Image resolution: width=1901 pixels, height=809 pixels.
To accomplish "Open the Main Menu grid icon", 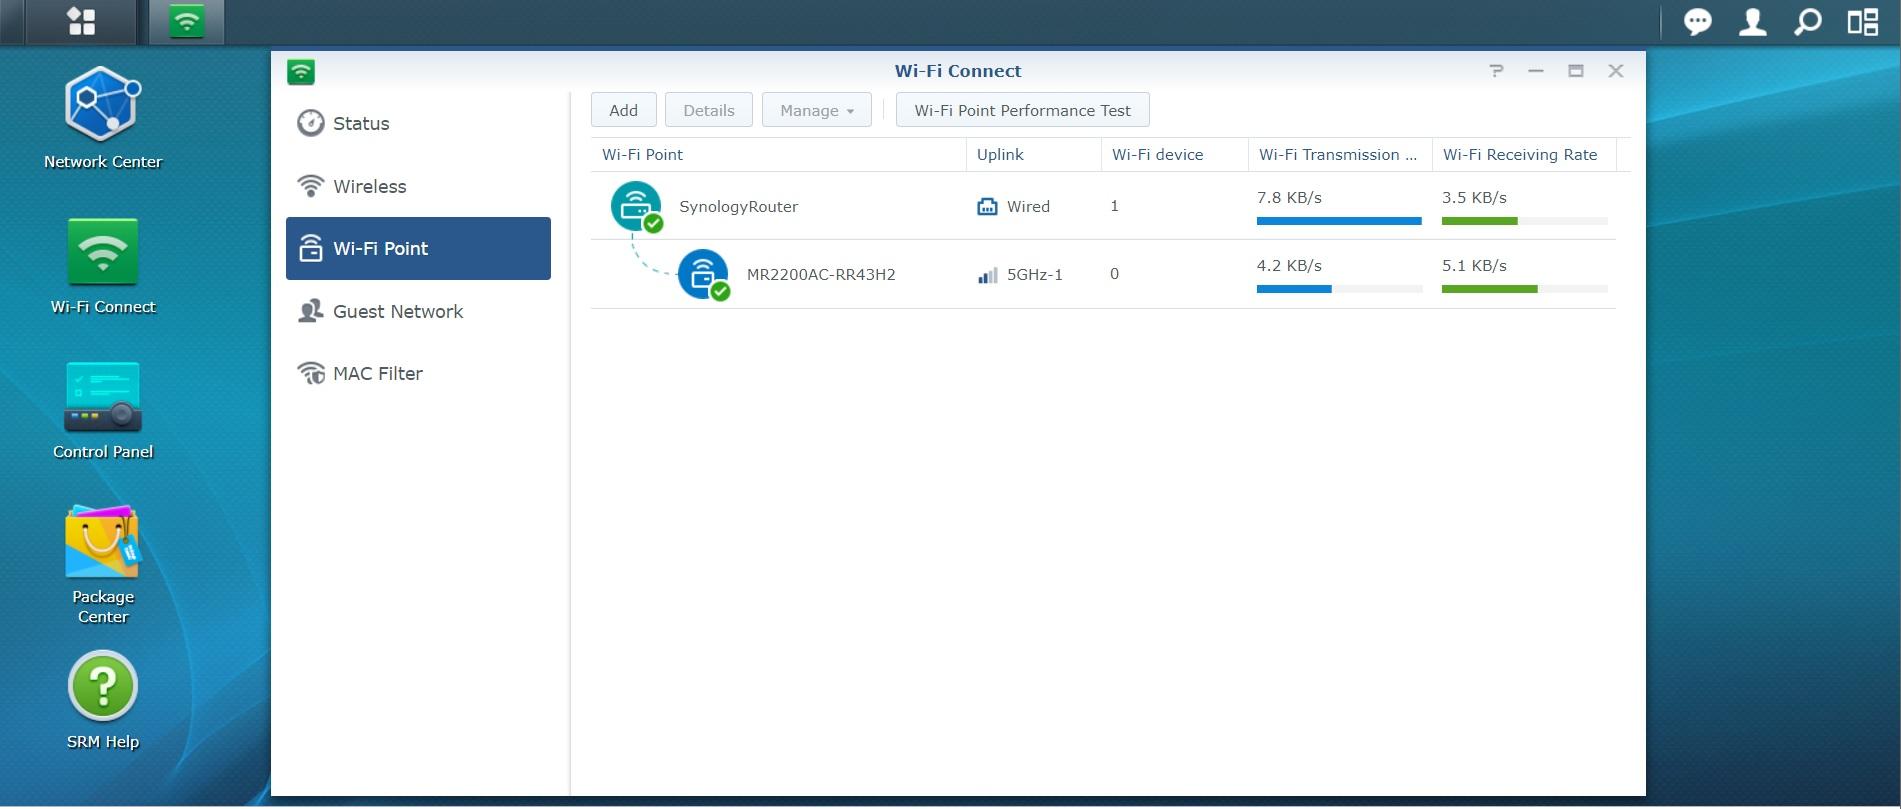I will pyautogui.click(x=81, y=21).
